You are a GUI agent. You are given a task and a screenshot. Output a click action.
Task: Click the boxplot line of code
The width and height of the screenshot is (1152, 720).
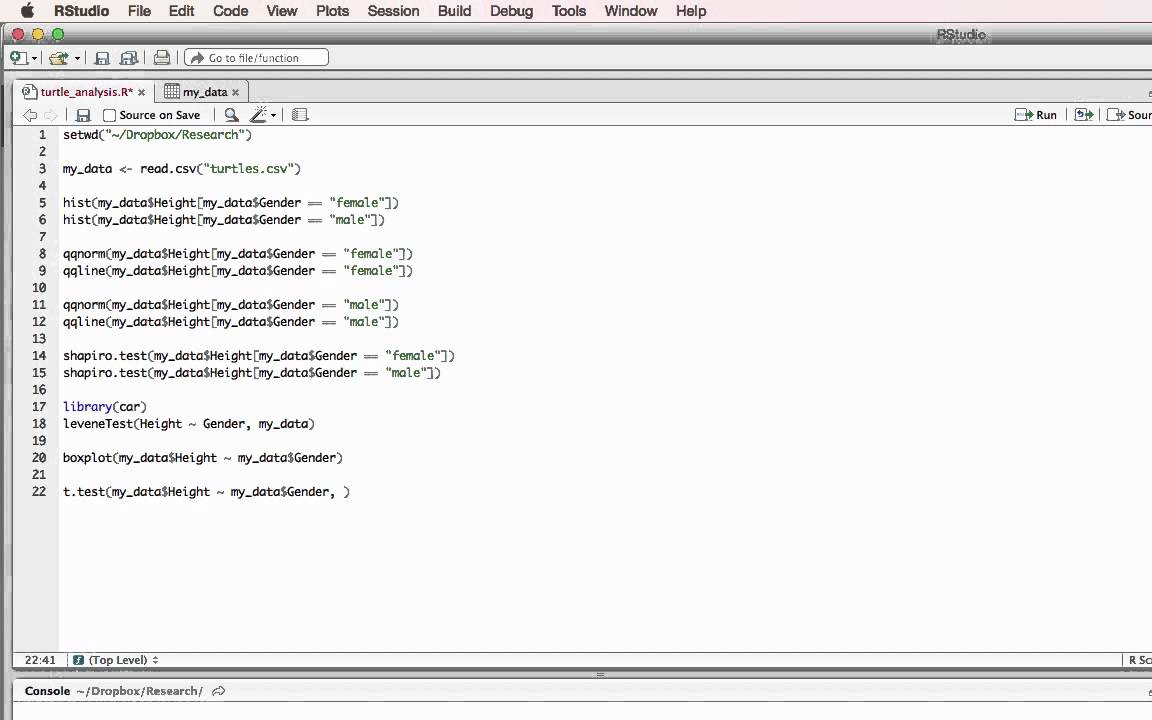click(x=203, y=457)
